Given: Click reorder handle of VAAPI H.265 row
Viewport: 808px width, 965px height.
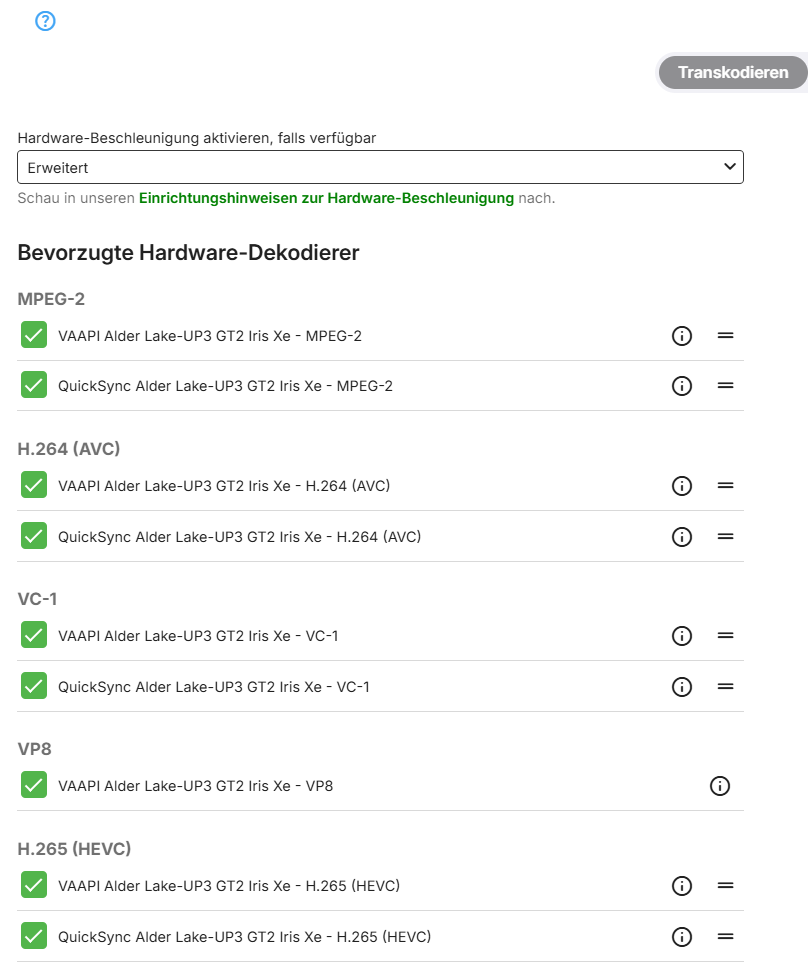Looking at the screenshot, I should [x=726, y=886].
